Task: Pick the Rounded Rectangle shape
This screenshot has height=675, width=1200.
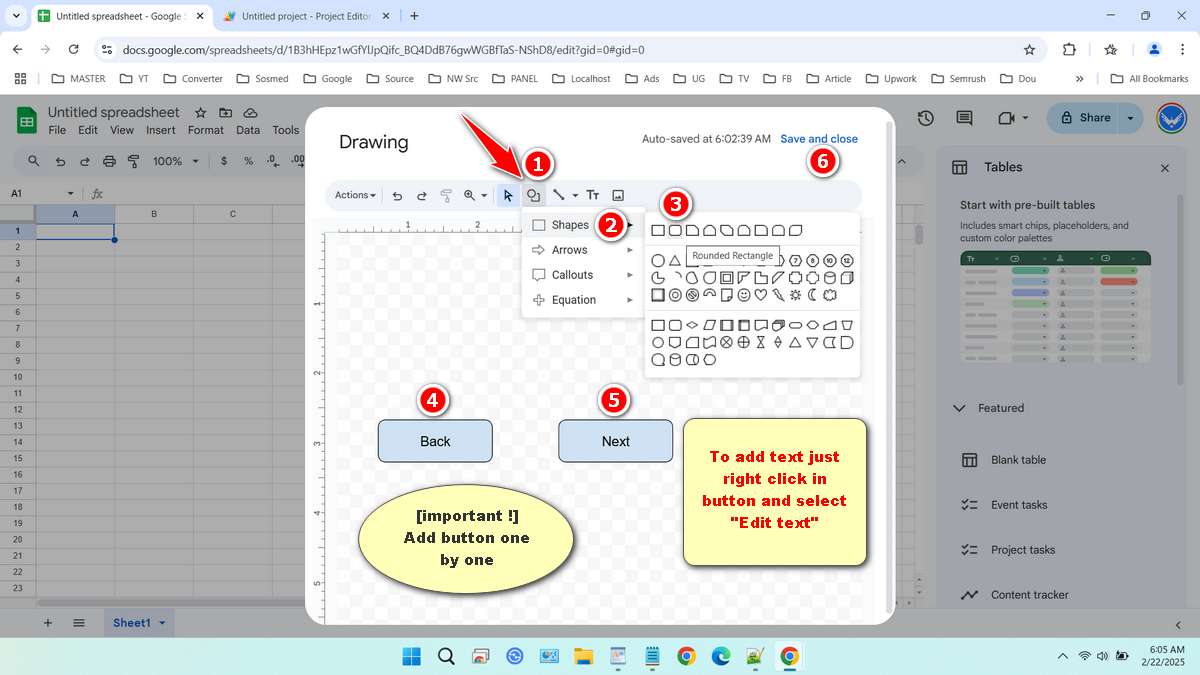Action: point(675,230)
